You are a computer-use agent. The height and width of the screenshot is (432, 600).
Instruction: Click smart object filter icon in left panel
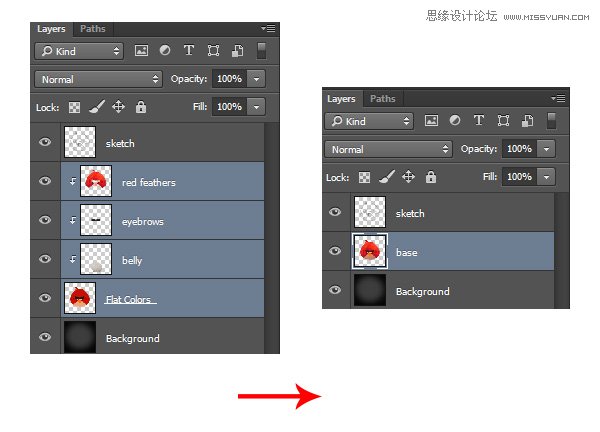tap(237, 51)
